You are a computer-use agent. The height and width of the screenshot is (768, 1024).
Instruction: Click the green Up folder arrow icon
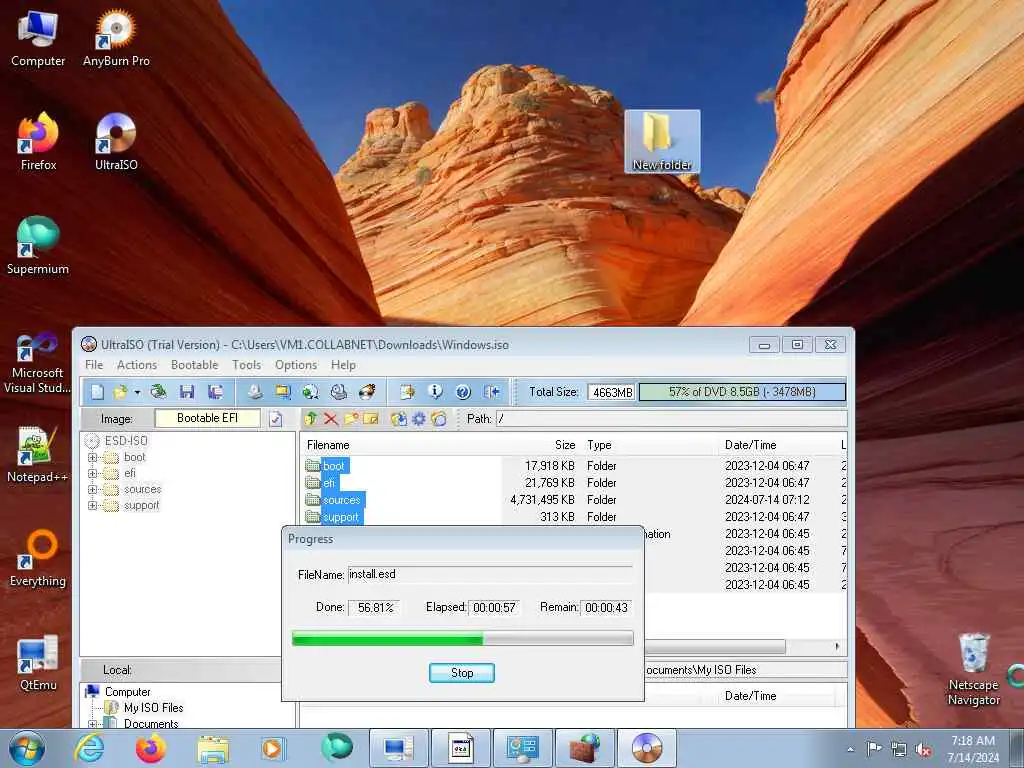(x=311, y=419)
